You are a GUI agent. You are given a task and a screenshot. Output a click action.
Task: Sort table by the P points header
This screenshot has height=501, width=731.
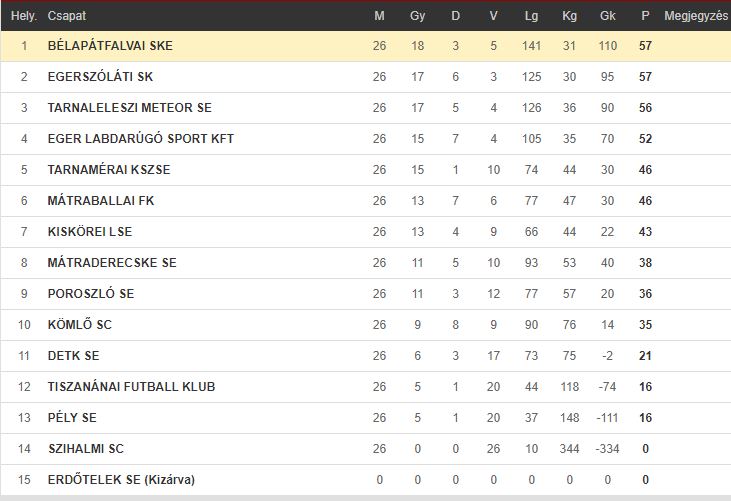645,16
